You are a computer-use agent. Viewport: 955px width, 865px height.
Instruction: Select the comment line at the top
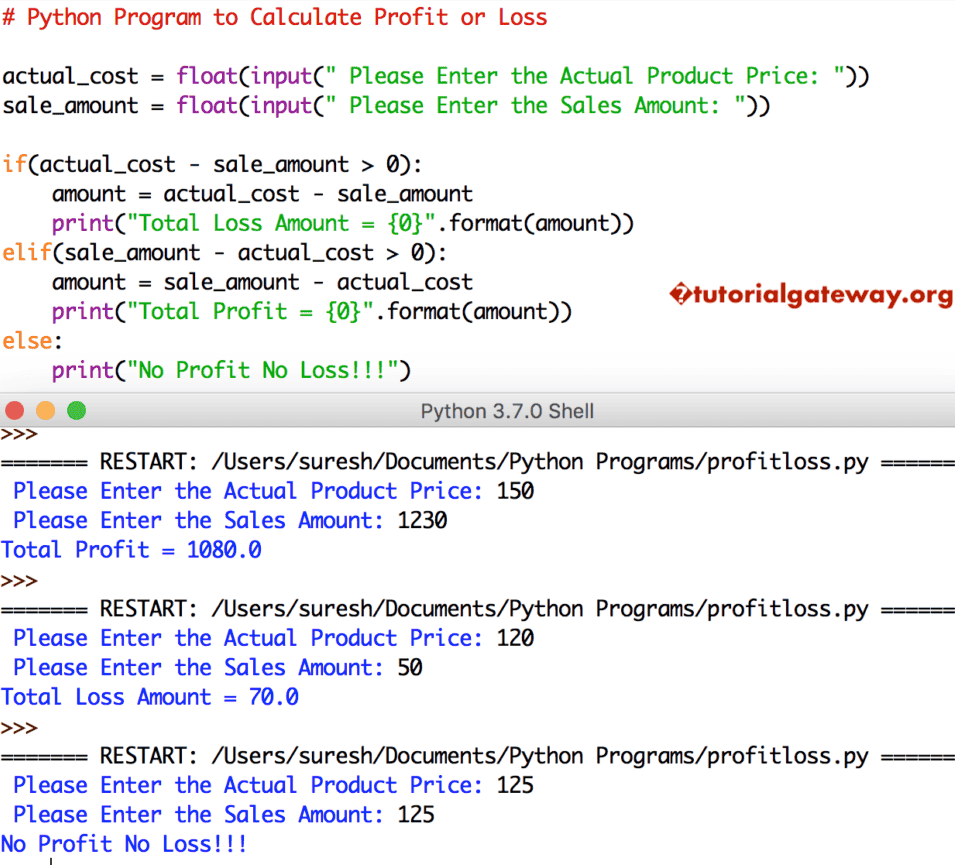tap(276, 17)
